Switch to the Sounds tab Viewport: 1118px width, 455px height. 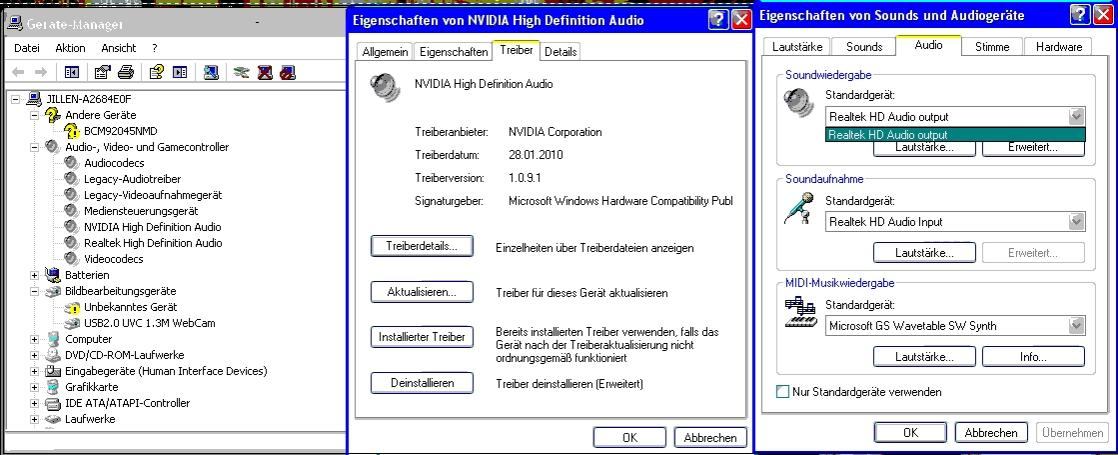tap(864, 46)
